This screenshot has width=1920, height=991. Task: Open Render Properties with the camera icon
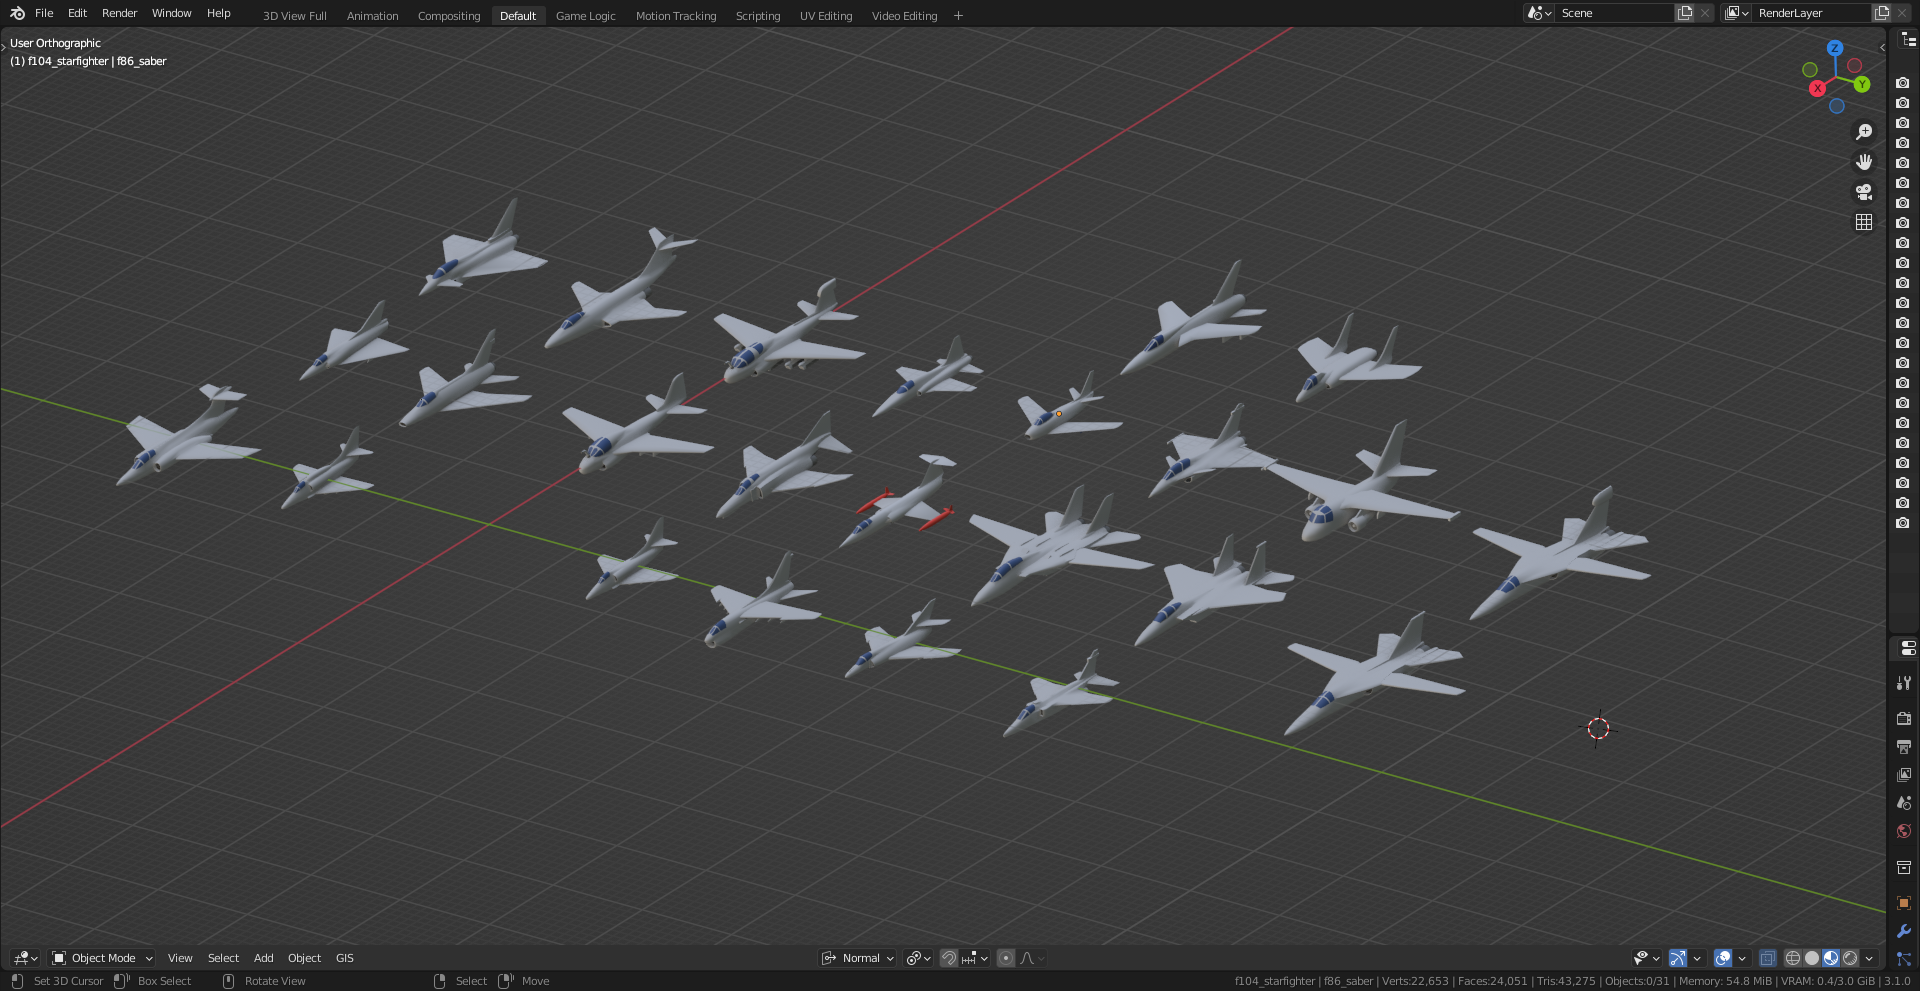[x=1903, y=718]
